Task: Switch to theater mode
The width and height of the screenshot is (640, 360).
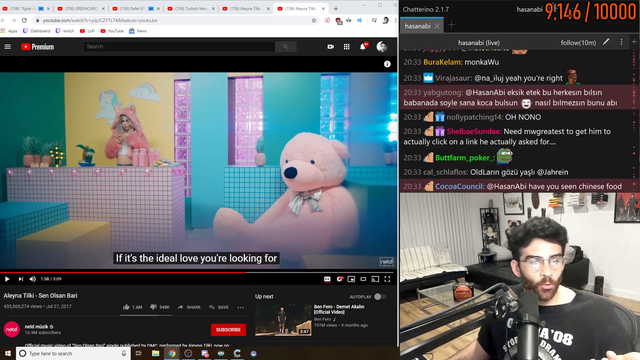Action: [x=363, y=279]
